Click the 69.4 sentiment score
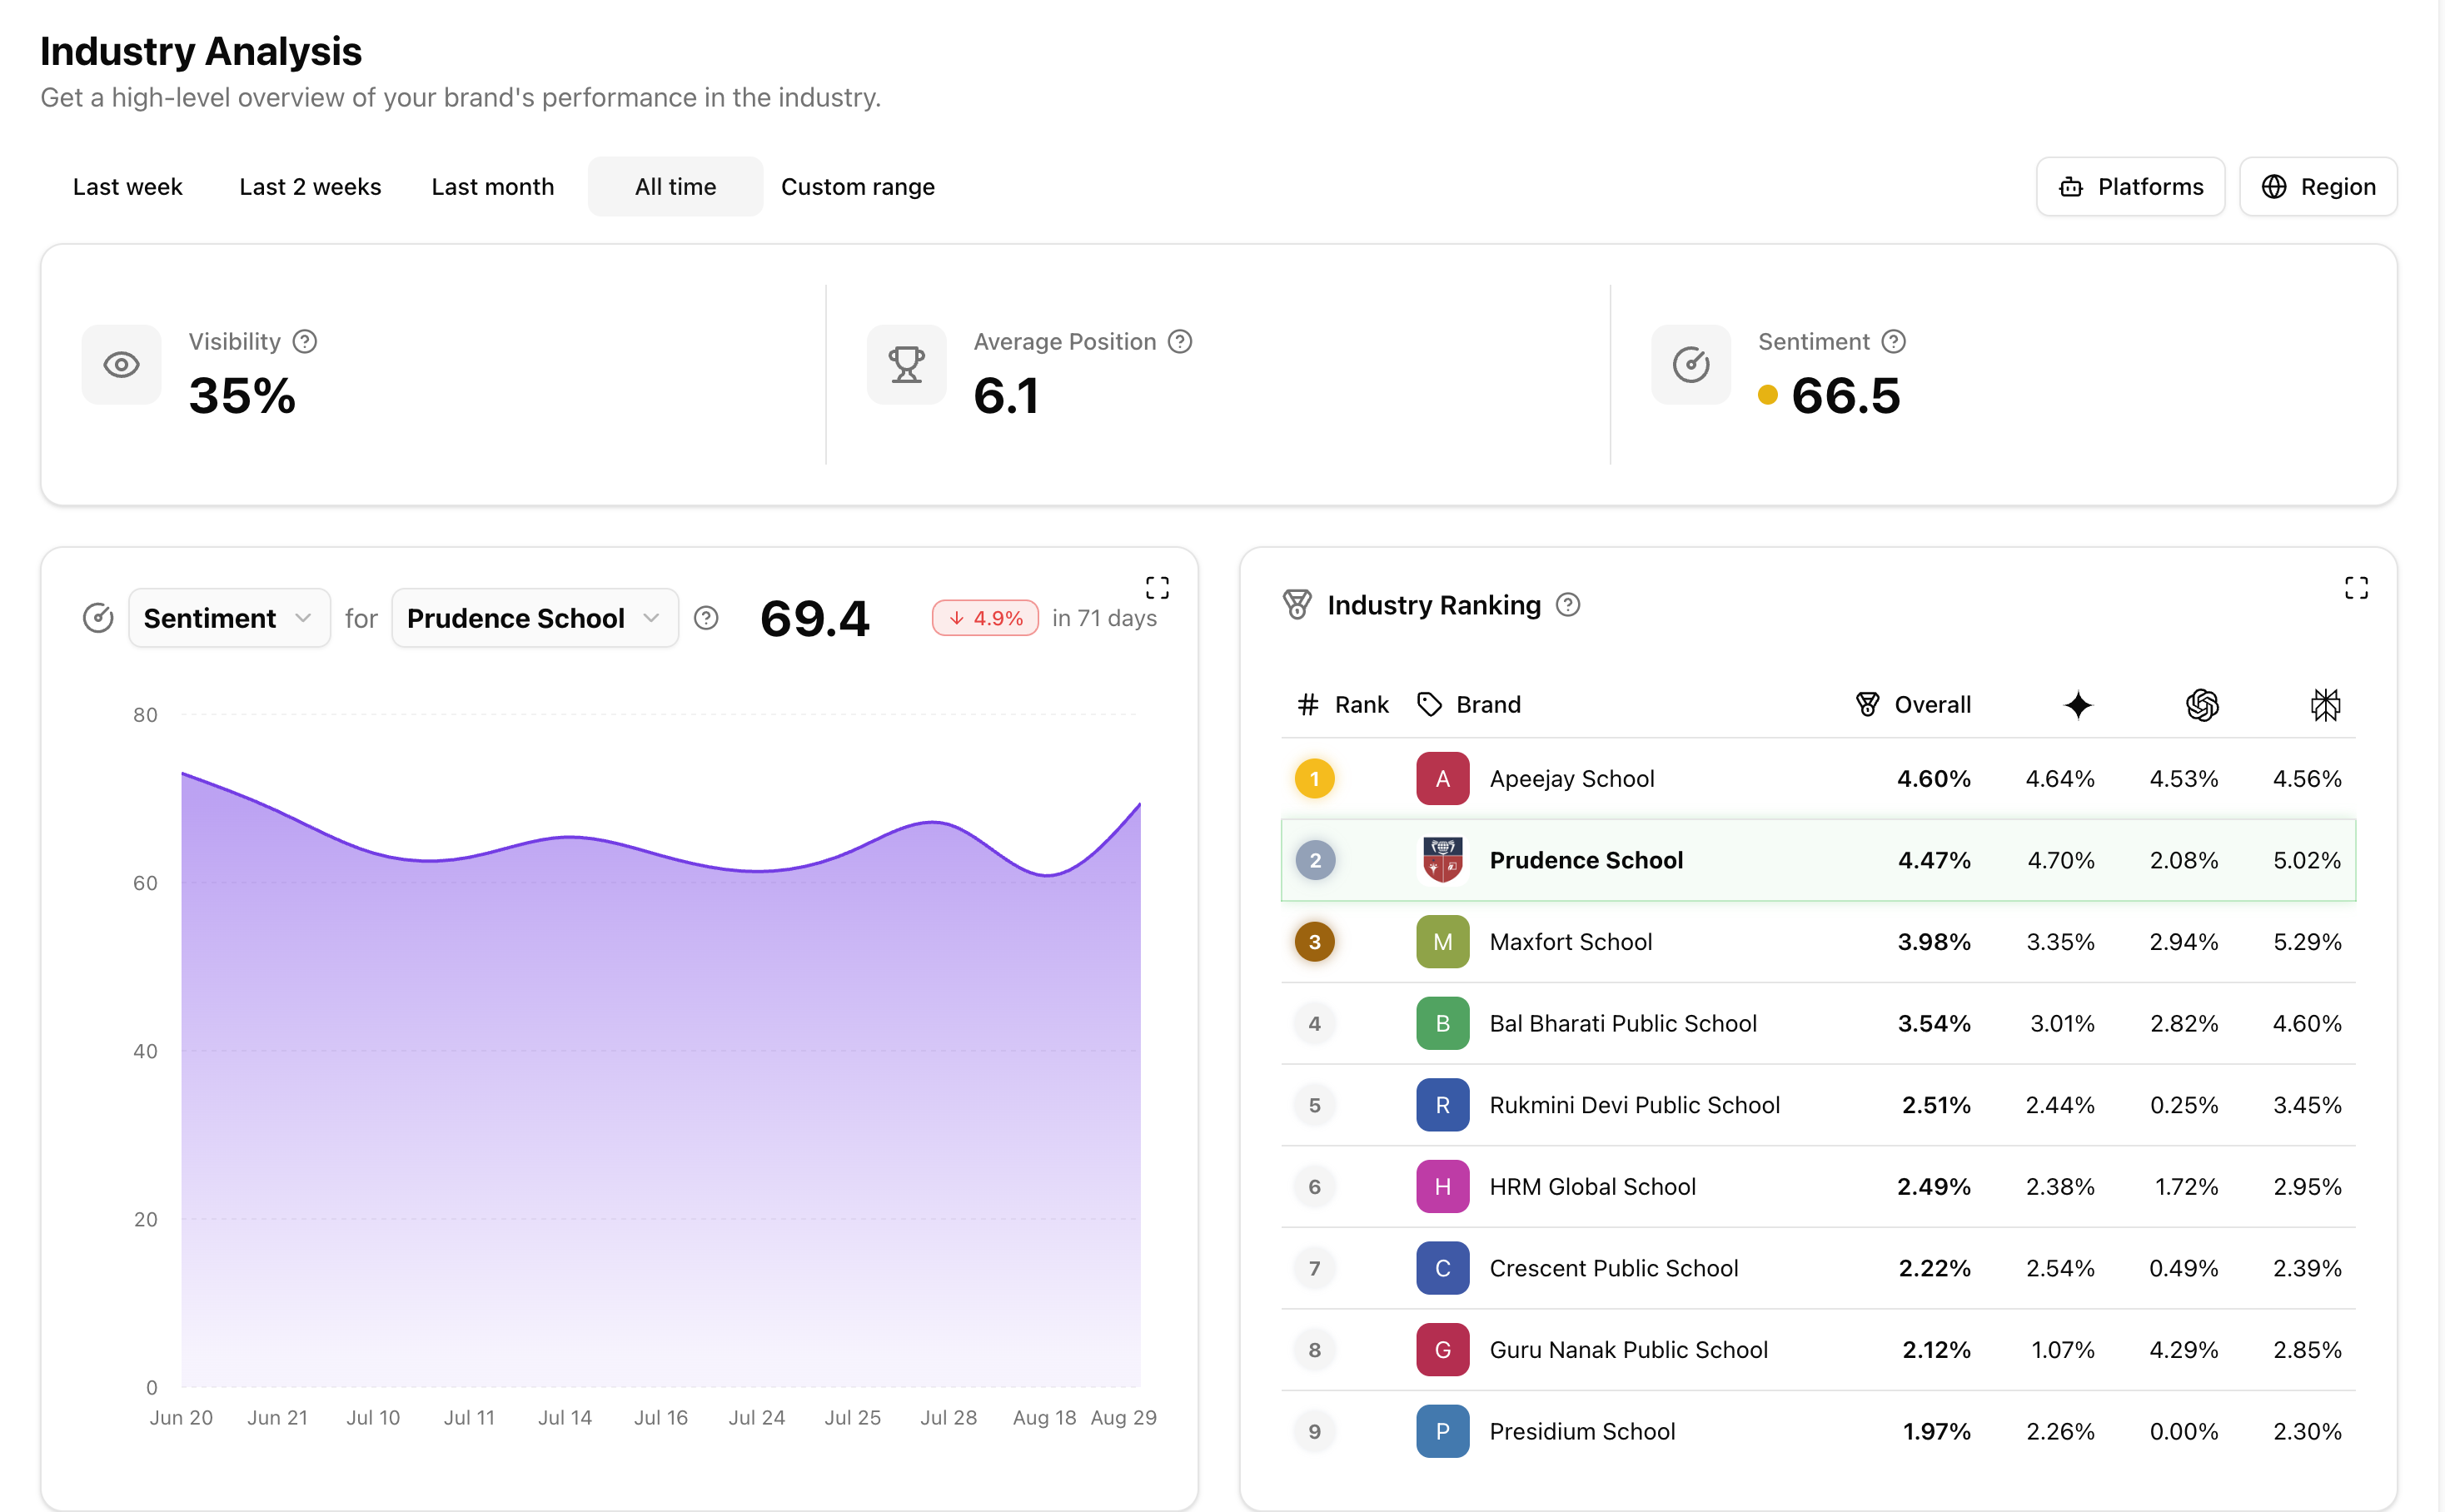 pos(815,619)
